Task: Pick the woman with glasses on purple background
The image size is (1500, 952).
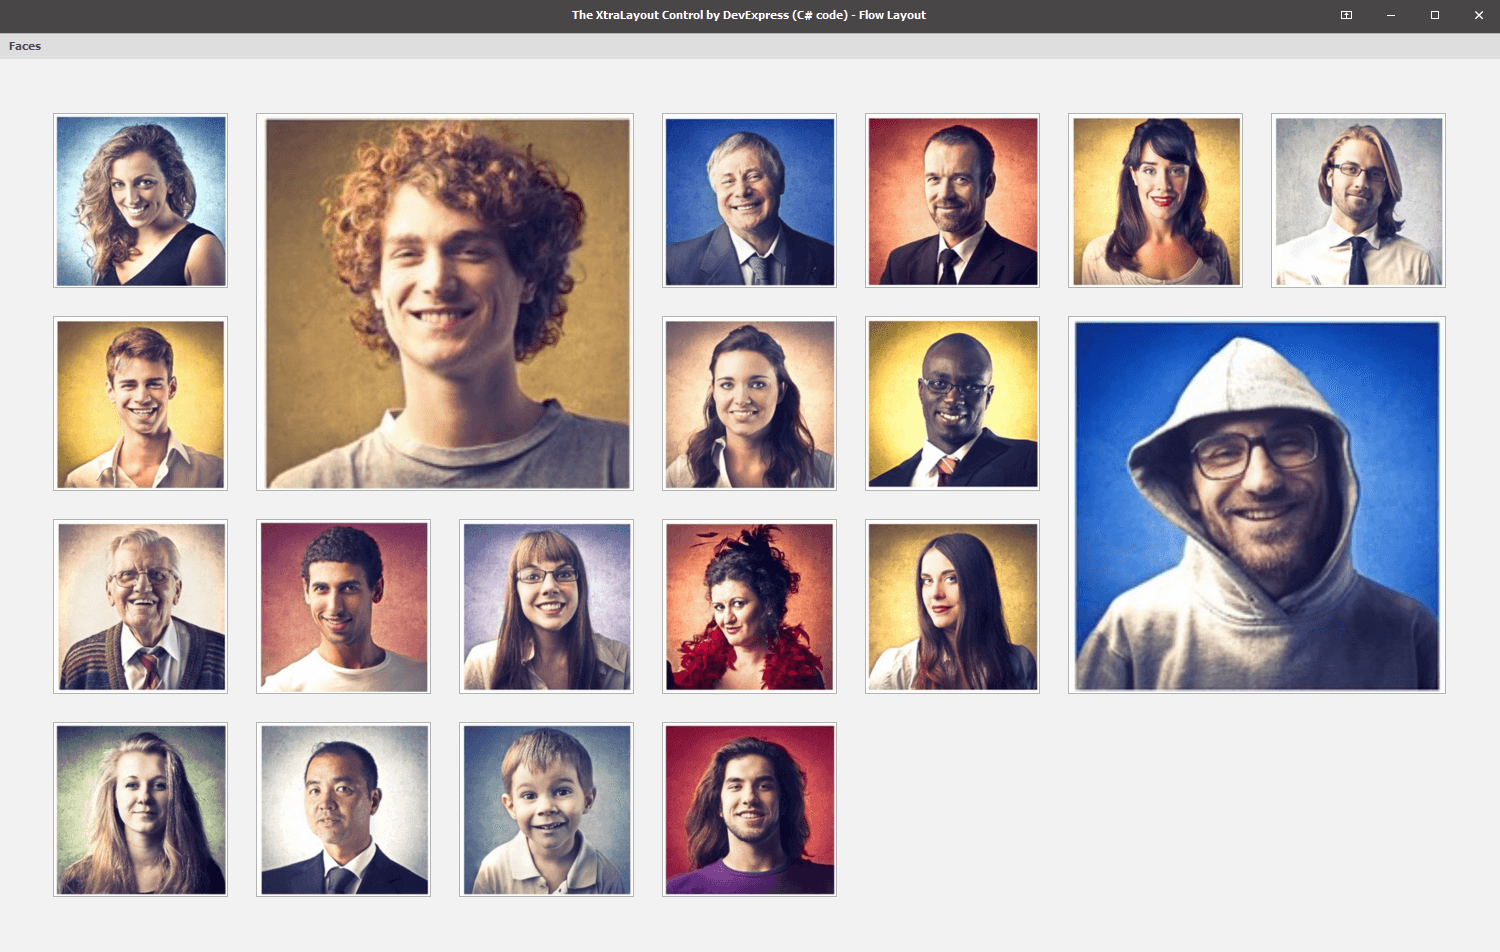Action: (546, 607)
